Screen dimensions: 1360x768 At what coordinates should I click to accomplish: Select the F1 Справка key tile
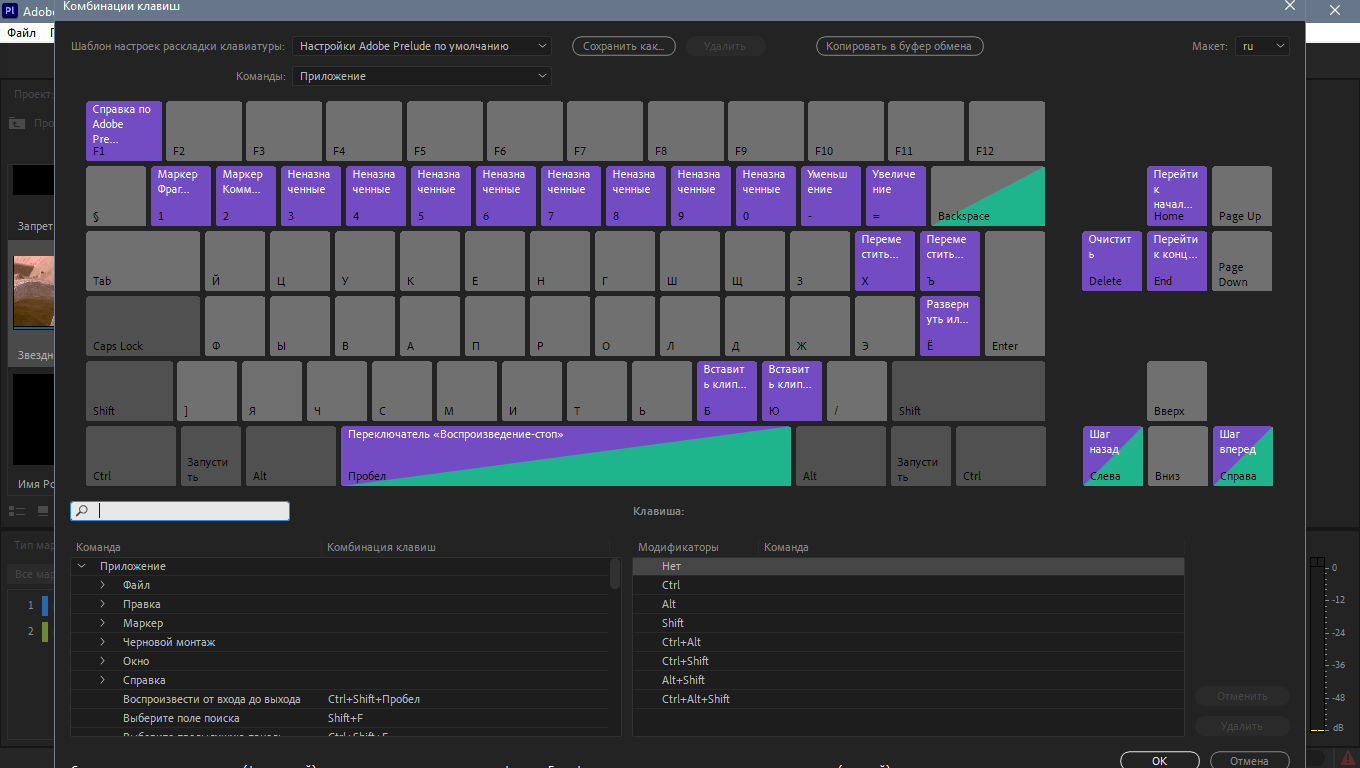click(124, 131)
